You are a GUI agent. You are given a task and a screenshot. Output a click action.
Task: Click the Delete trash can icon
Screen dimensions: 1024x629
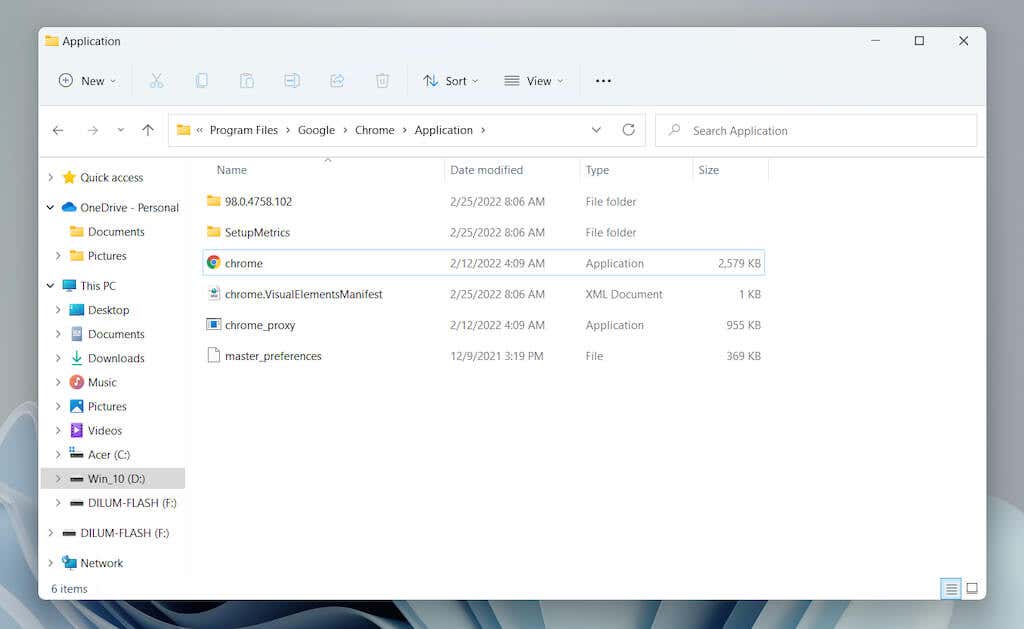point(382,81)
